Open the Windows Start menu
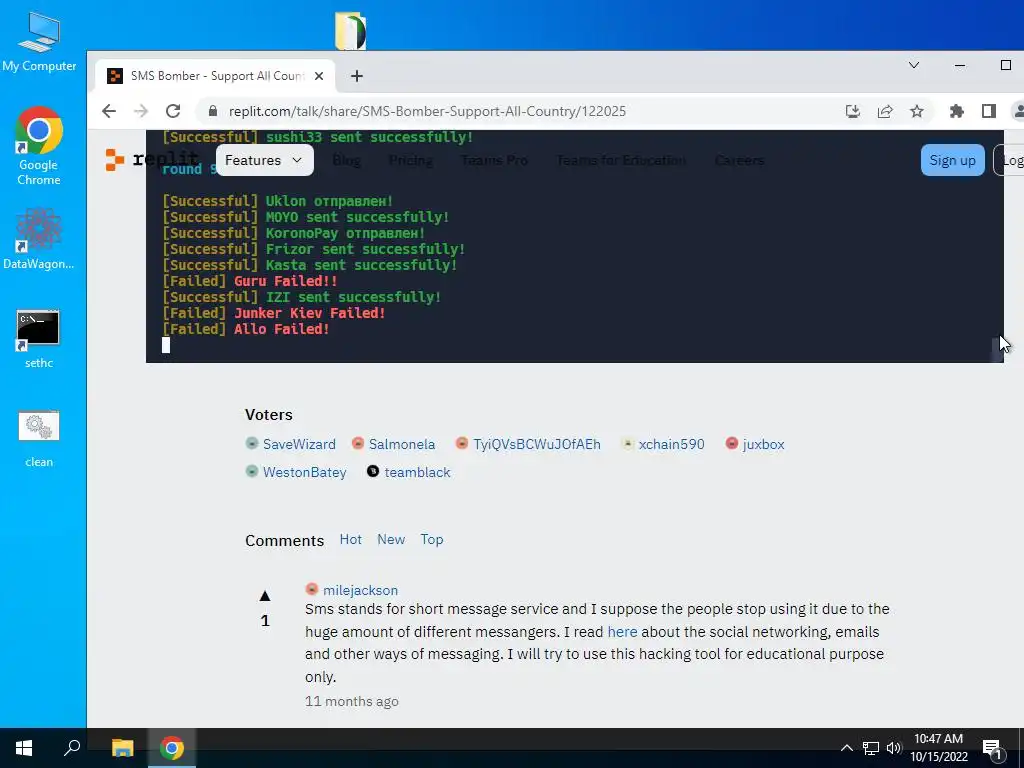Screen dimensions: 1024x768 (24, 748)
